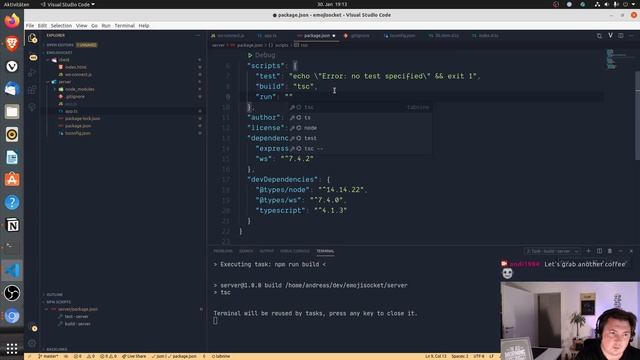
Task: Switch to the Output panel tab
Action: [x=267, y=251]
